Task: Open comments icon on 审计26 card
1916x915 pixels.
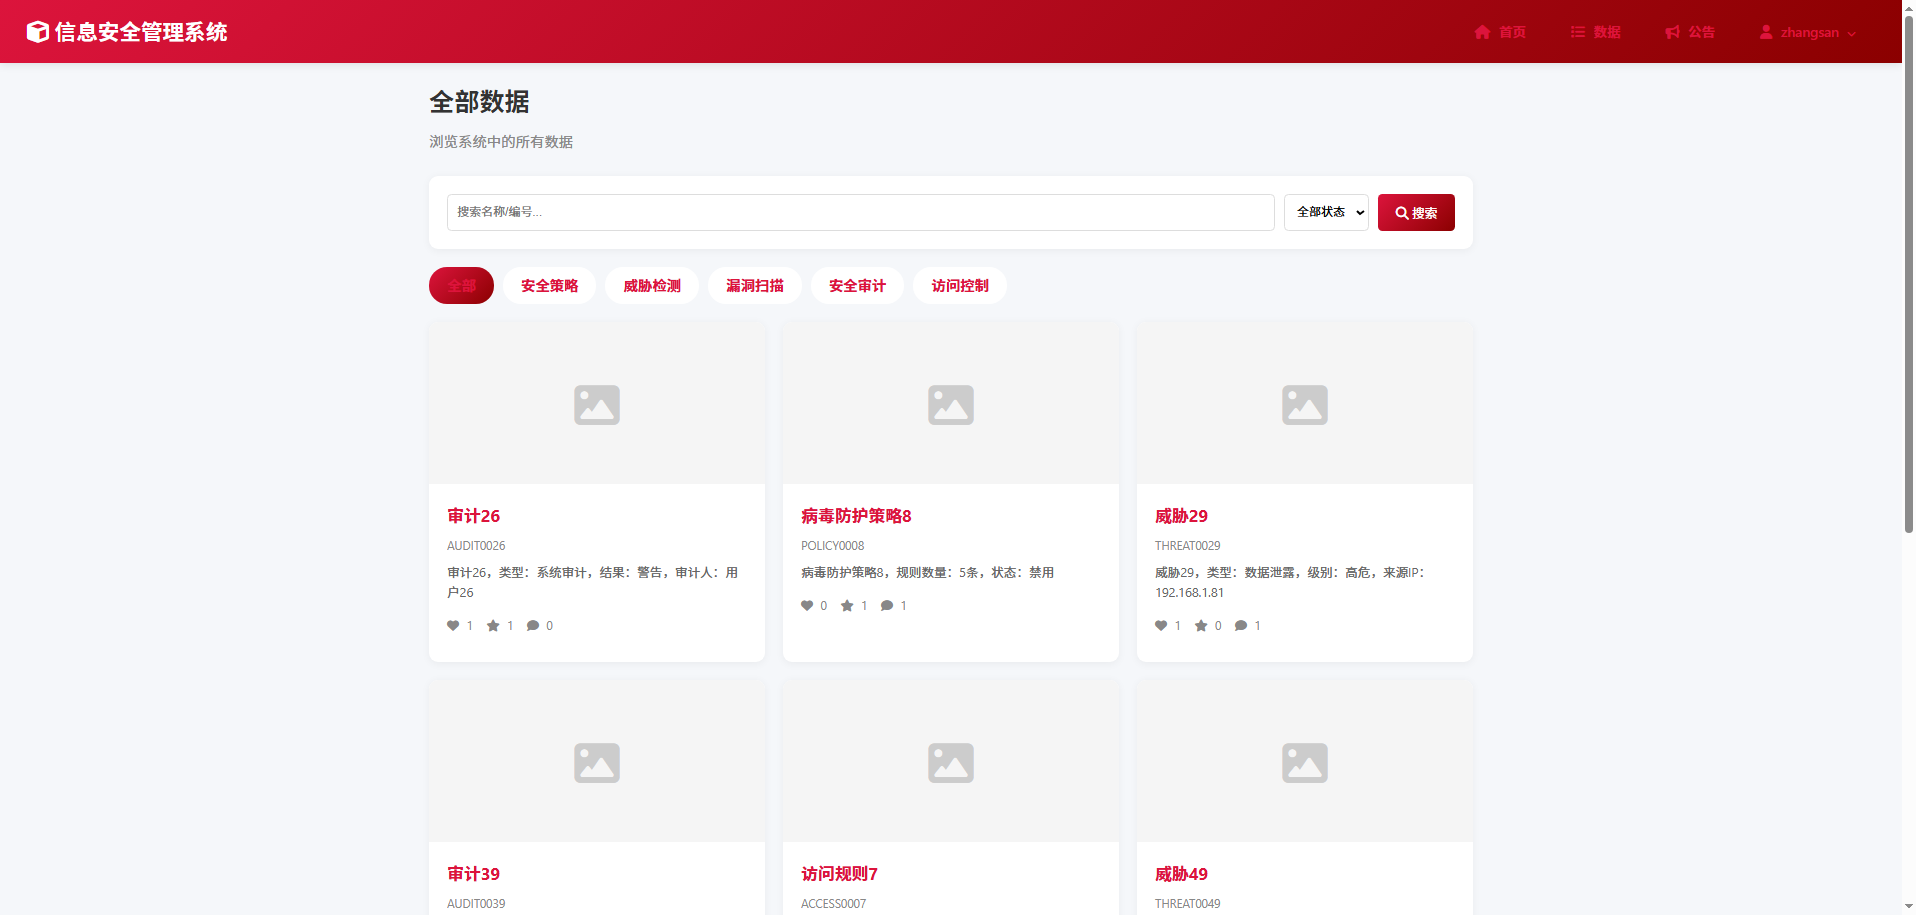Action: 533,626
